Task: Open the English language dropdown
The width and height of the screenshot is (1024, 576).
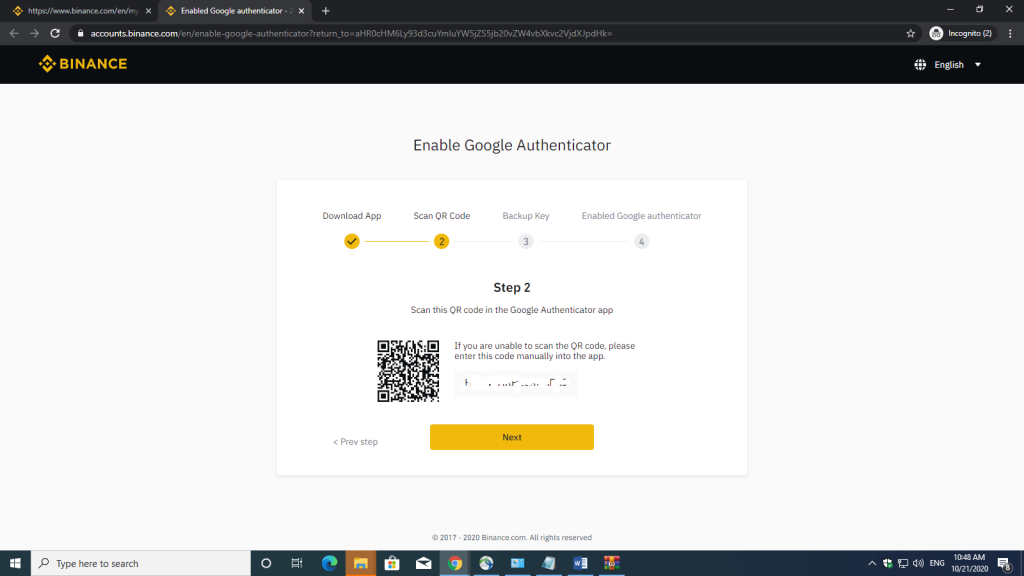Action: (x=957, y=65)
